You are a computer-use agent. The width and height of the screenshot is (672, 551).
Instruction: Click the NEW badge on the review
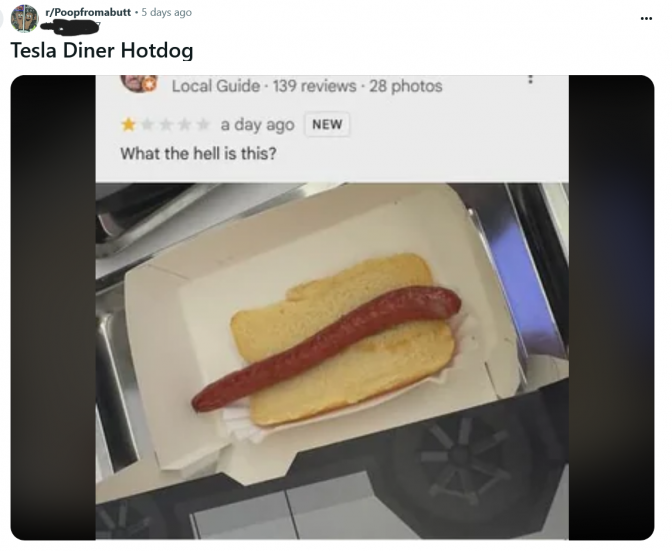point(327,124)
